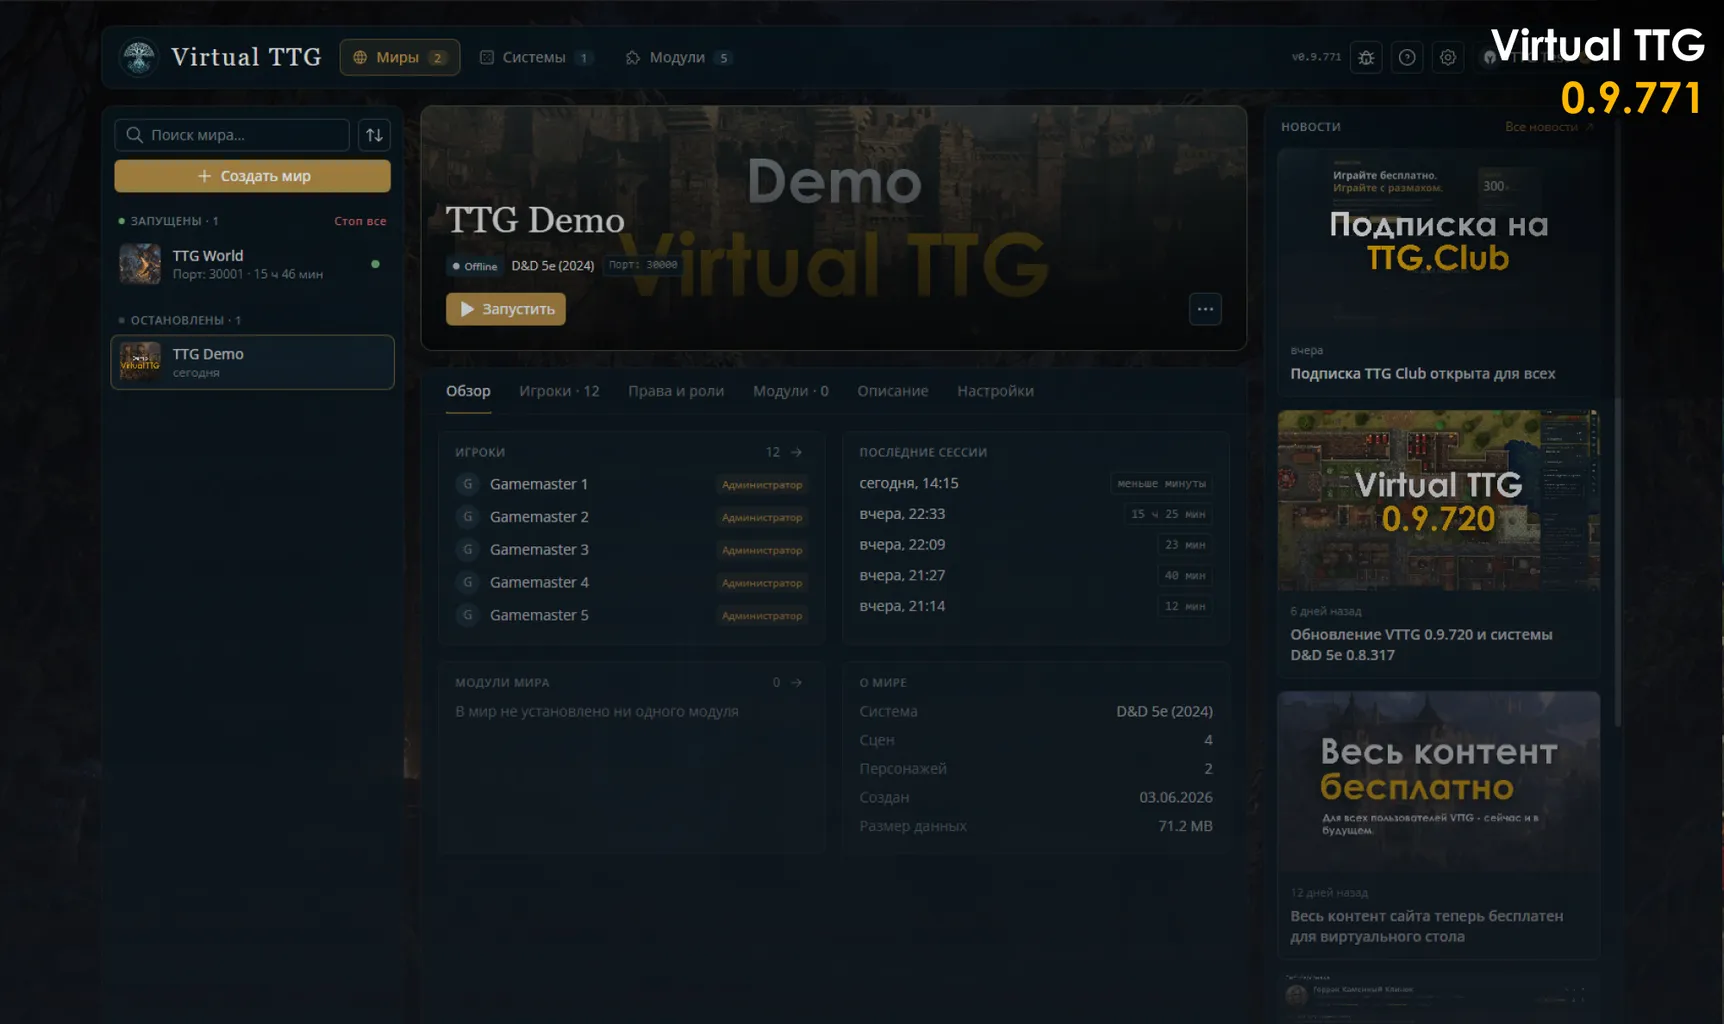The width and height of the screenshot is (1724, 1024).
Task: Open the bug report icon
Action: pos(1366,57)
